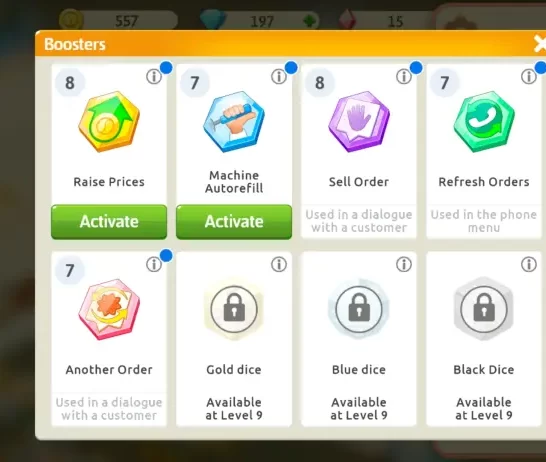View Gold dice info details
The image size is (546, 462).
coord(279,264)
